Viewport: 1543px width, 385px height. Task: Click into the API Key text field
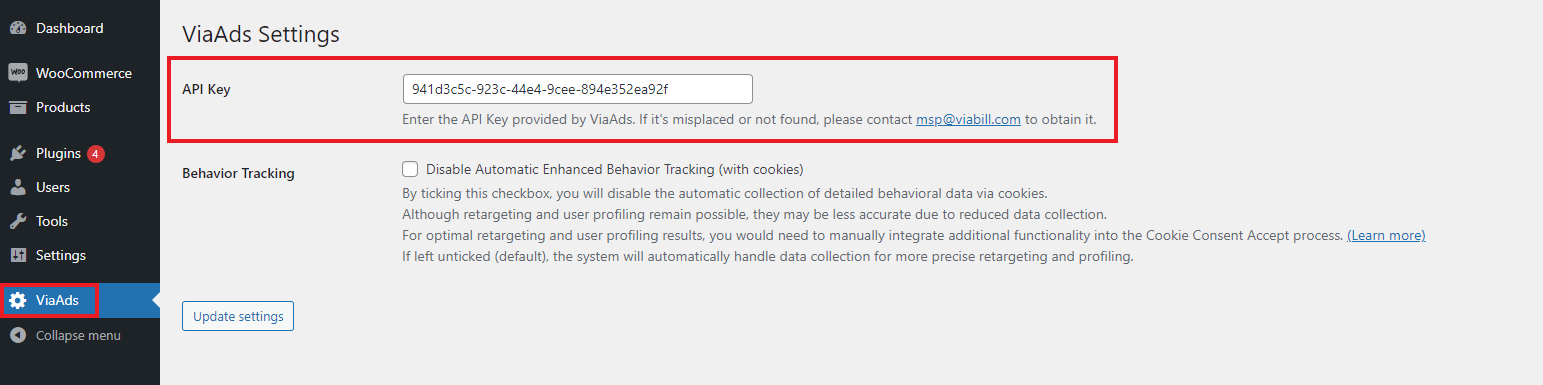pos(578,89)
